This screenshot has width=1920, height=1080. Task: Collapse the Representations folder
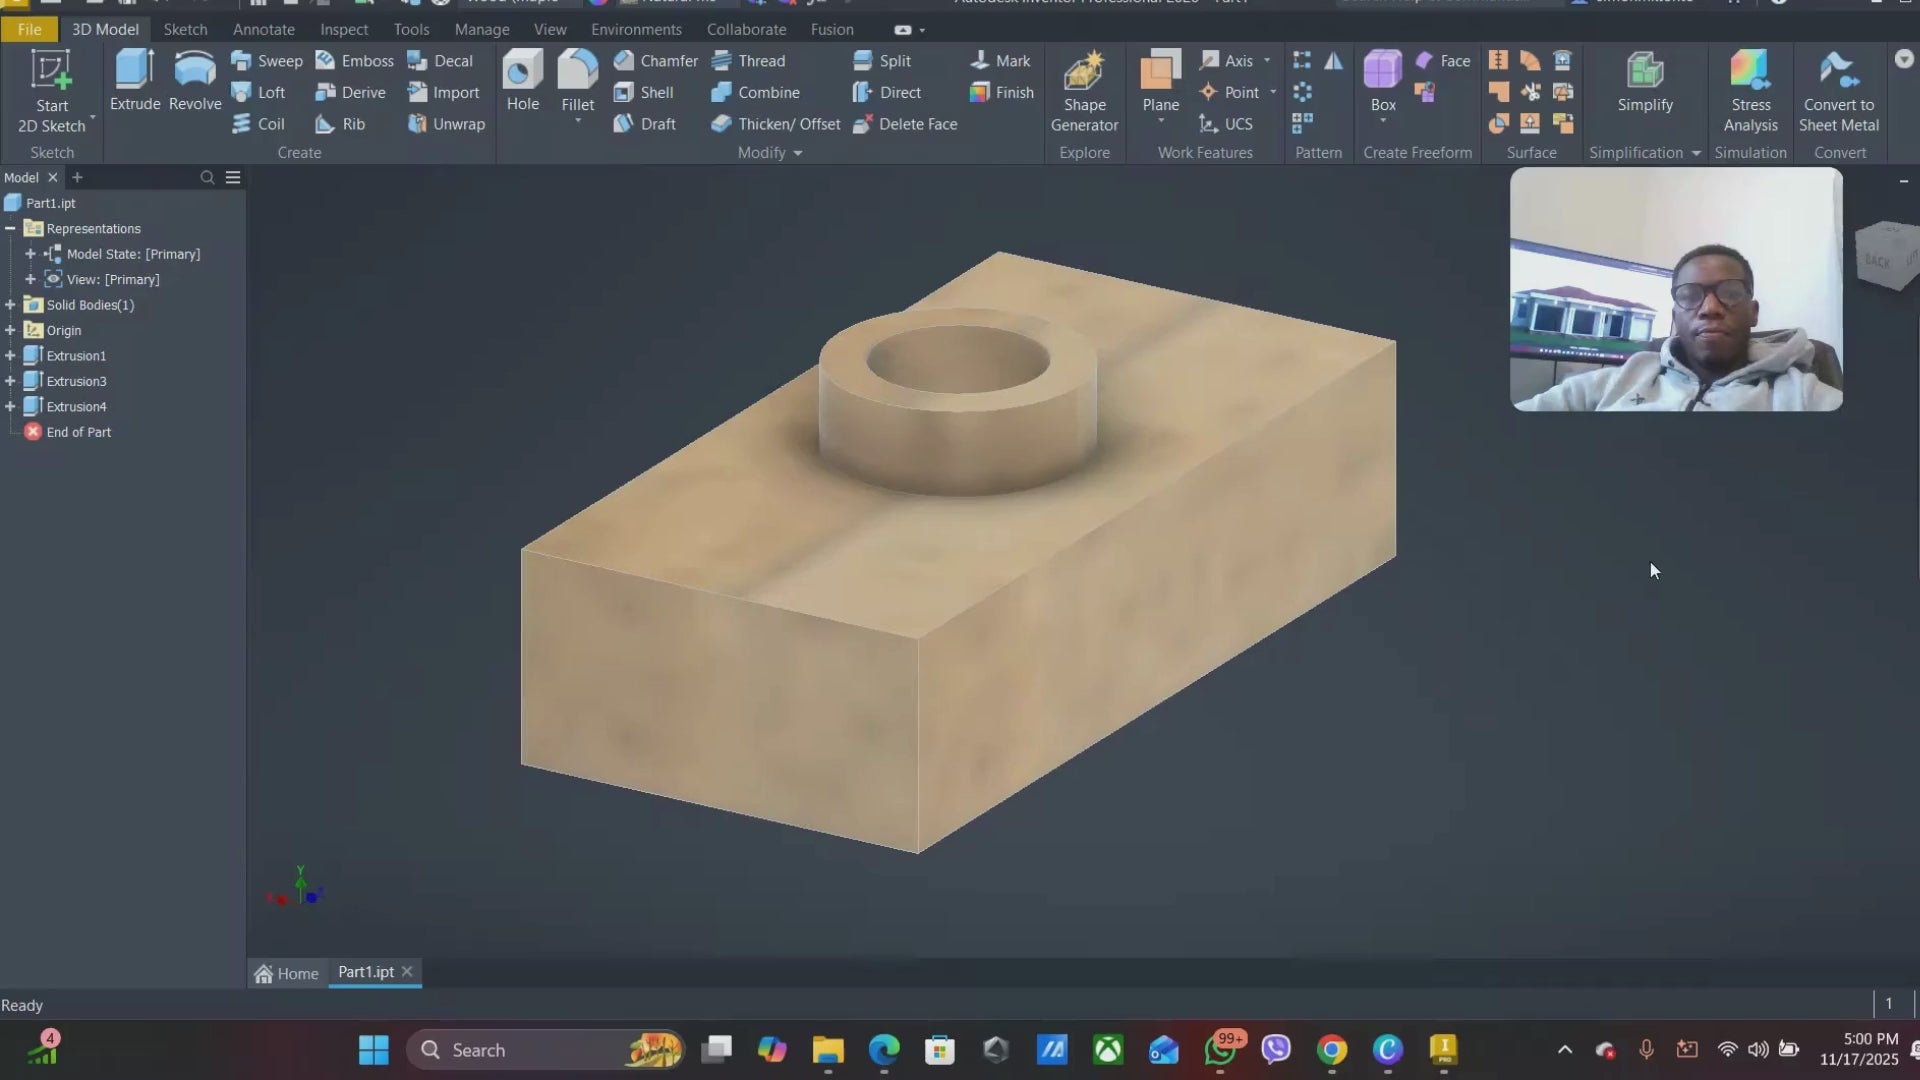(x=11, y=228)
